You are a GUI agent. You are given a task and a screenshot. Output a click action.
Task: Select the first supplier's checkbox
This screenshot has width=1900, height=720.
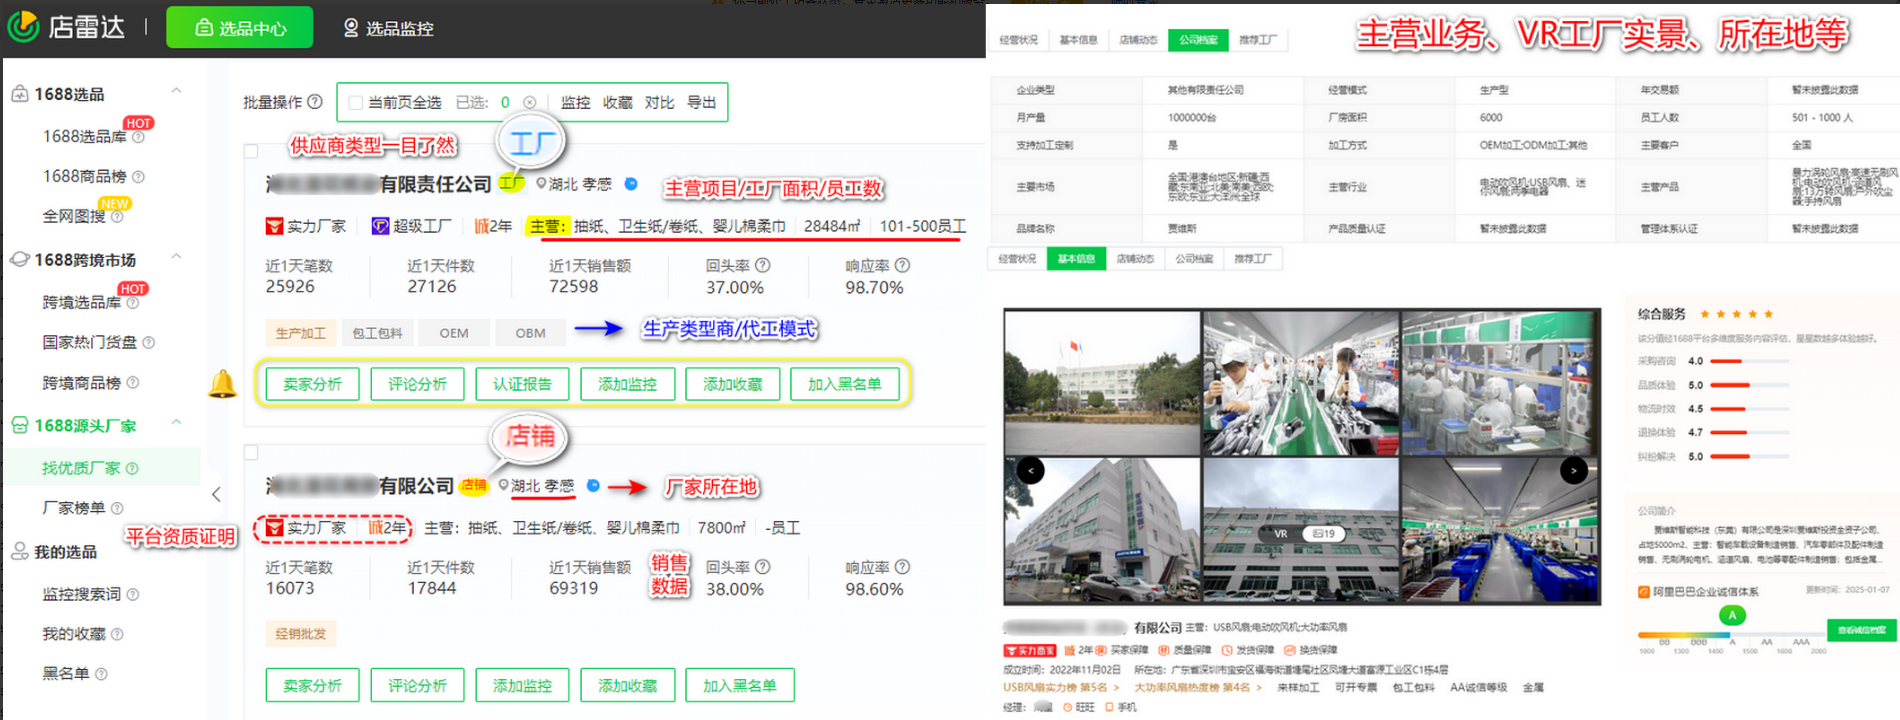click(251, 152)
